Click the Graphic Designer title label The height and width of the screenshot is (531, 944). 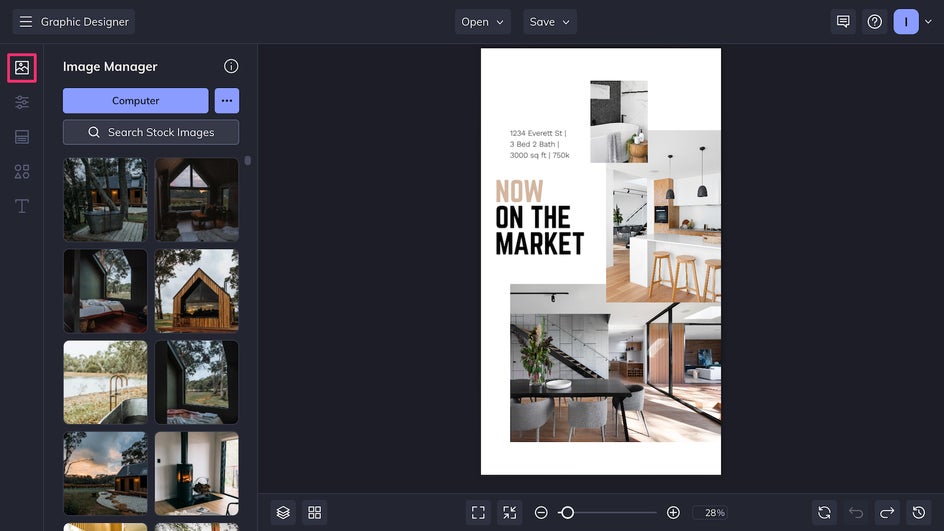pos(85,22)
